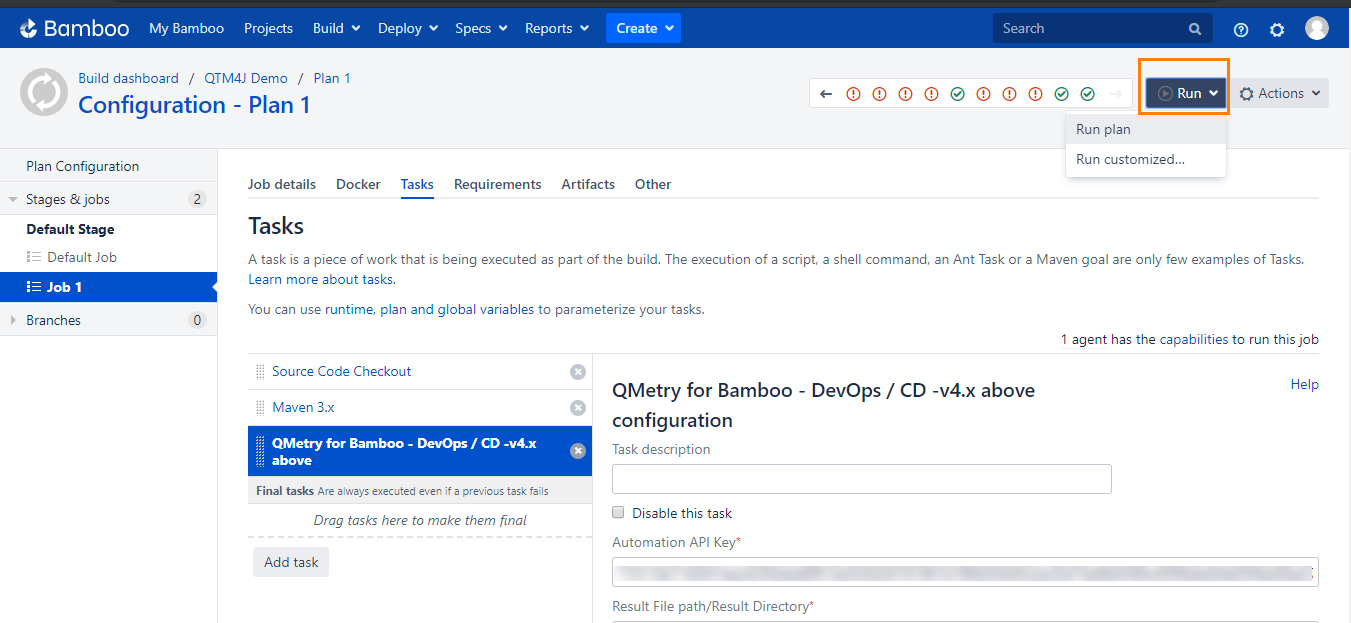Image resolution: width=1351 pixels, height=623 pixels.
Task: Open administration gear icon in header
Action: tap(1277, 29)
